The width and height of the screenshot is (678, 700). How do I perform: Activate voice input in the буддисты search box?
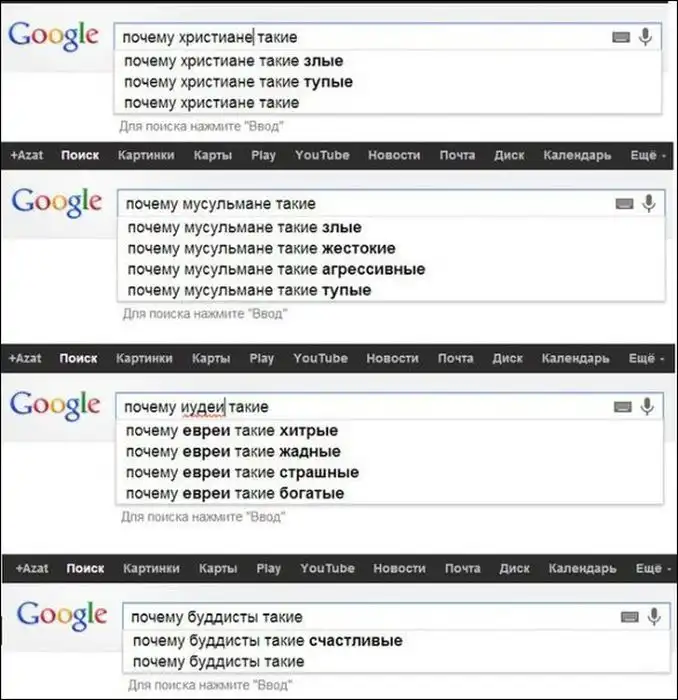tap(654, 616)
